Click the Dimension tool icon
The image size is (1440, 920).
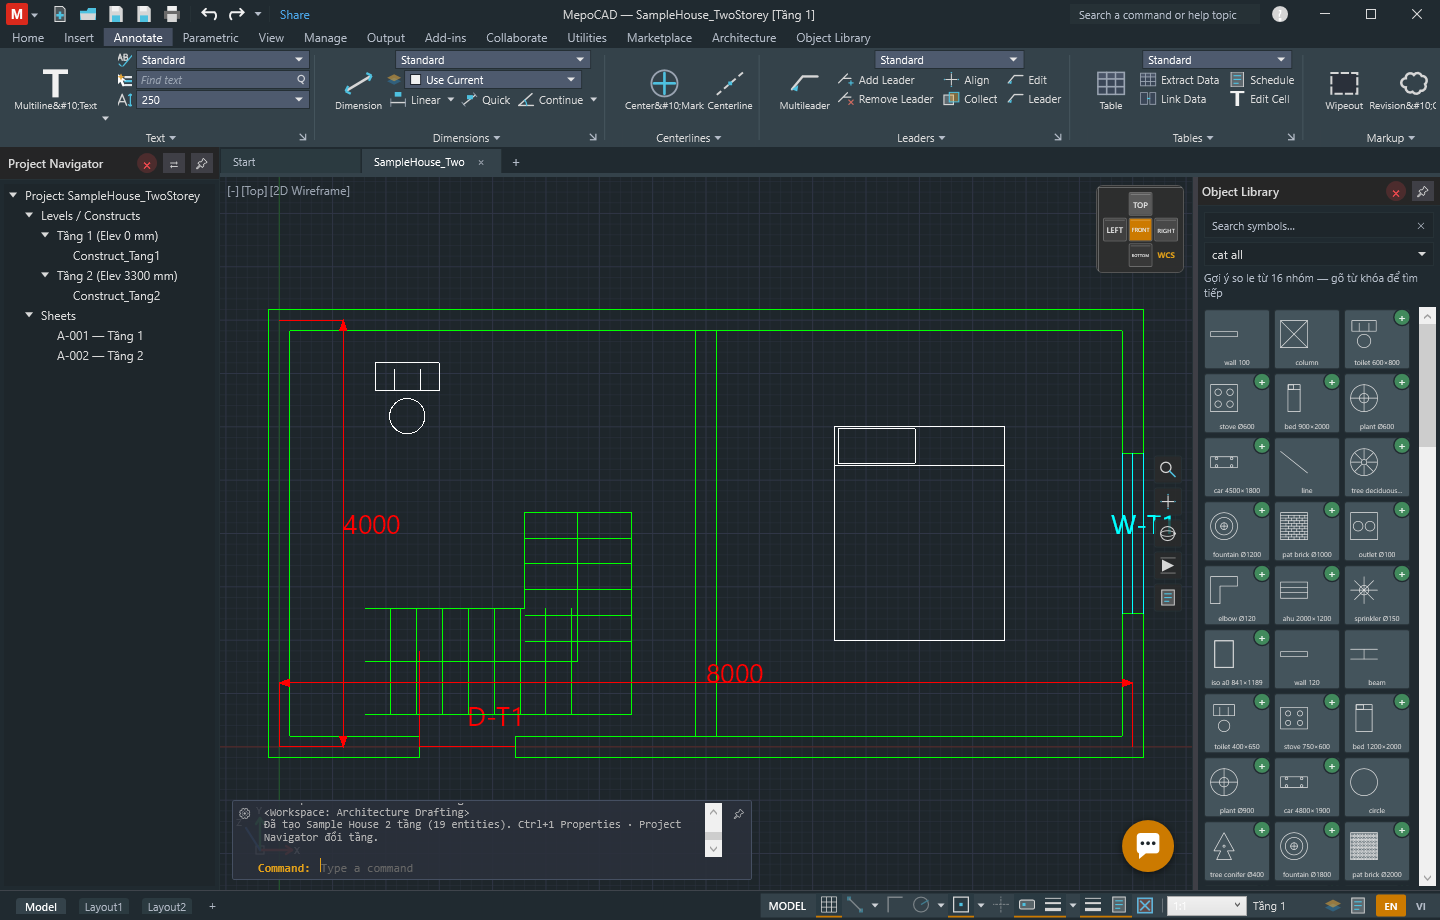coord(358,88)
